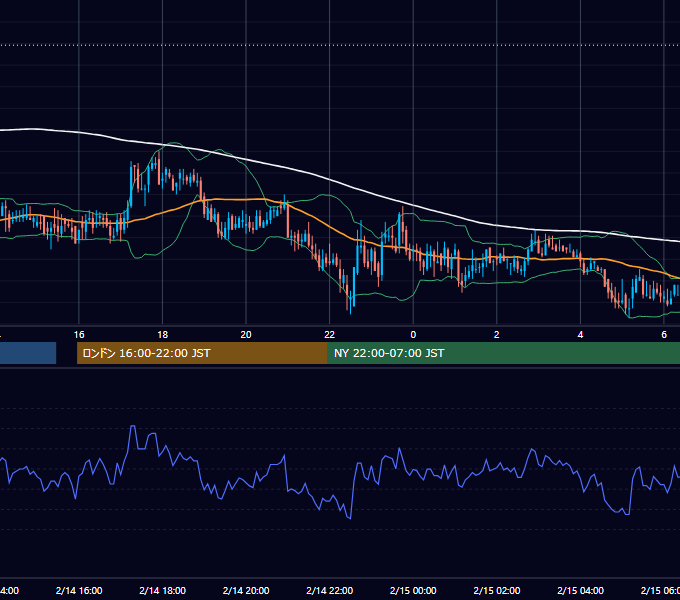Screen dimensions: 680x600
Task: Click the 4 hour label on price chart axis
Action: tap(580, 335)
